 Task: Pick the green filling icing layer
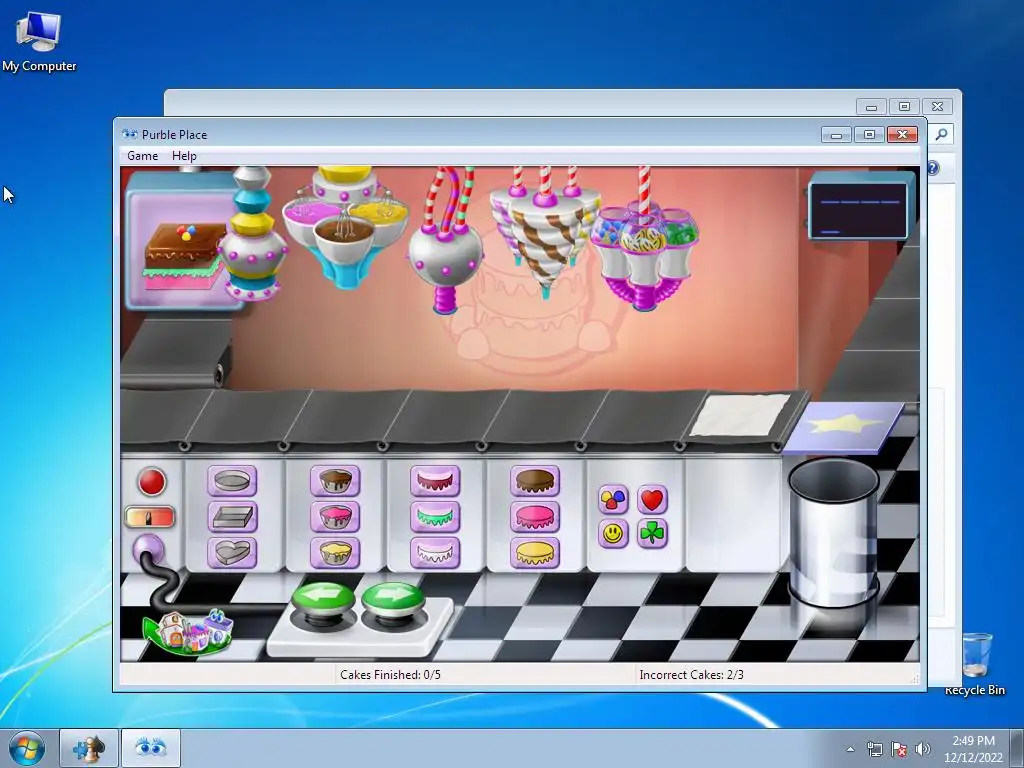pyautogui.click(x=435, y=517)
